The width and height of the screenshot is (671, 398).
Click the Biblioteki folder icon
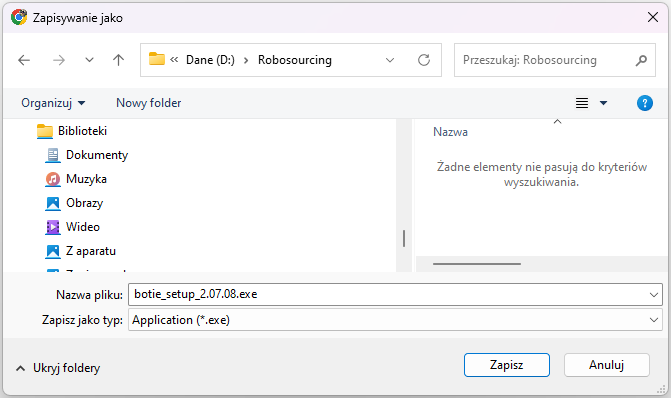(x=45, y=131)
